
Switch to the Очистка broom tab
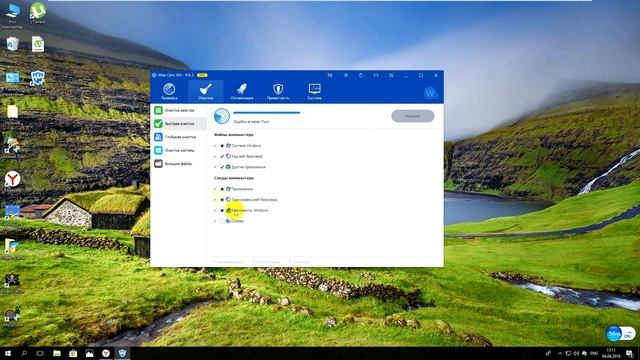point(206,91)
